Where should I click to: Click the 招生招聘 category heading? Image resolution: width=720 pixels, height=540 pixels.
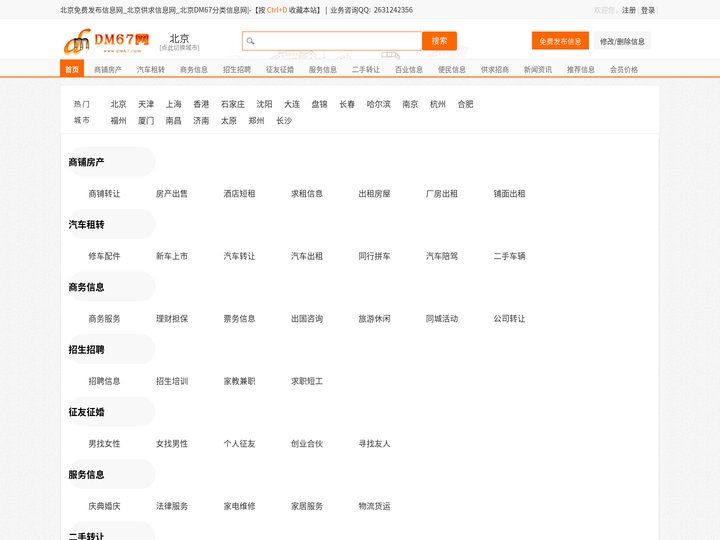(x=86, y=349)
